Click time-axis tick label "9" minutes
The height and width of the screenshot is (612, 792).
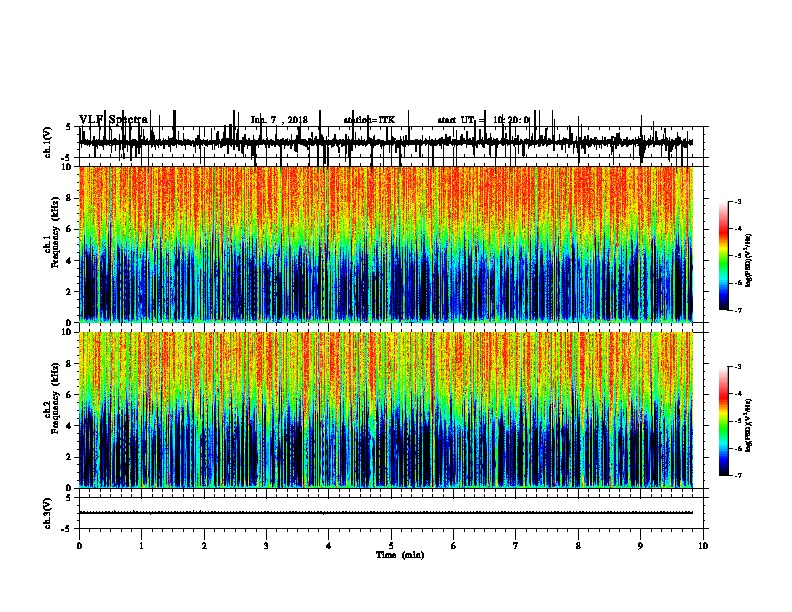point(640,546)
